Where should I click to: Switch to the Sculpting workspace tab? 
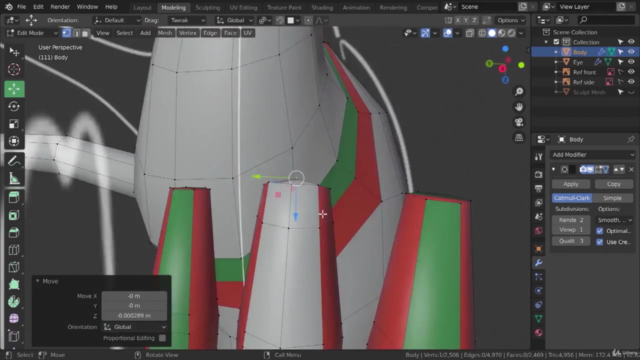tap(207, 7)
